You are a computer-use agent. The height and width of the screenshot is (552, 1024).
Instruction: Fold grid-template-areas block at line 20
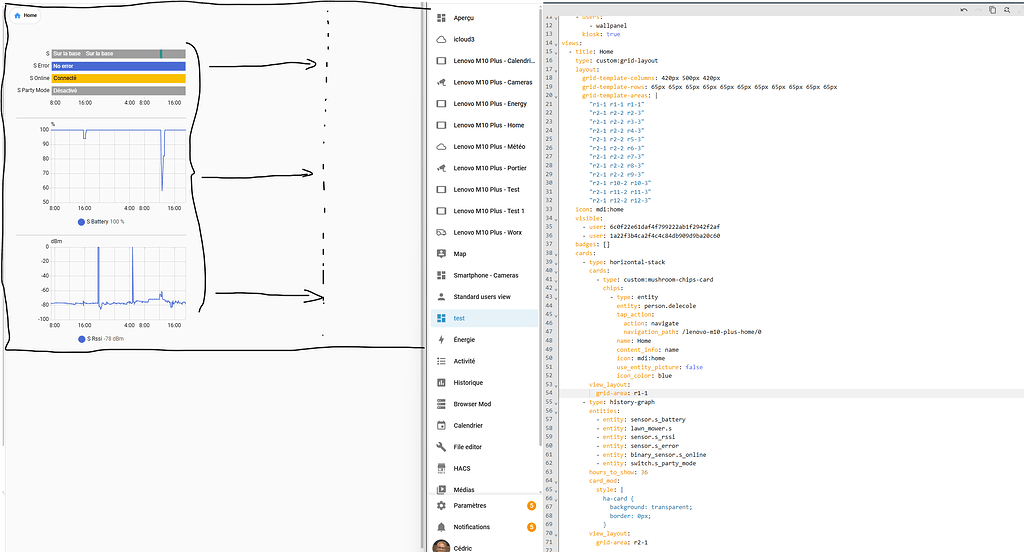click(556, 95)
